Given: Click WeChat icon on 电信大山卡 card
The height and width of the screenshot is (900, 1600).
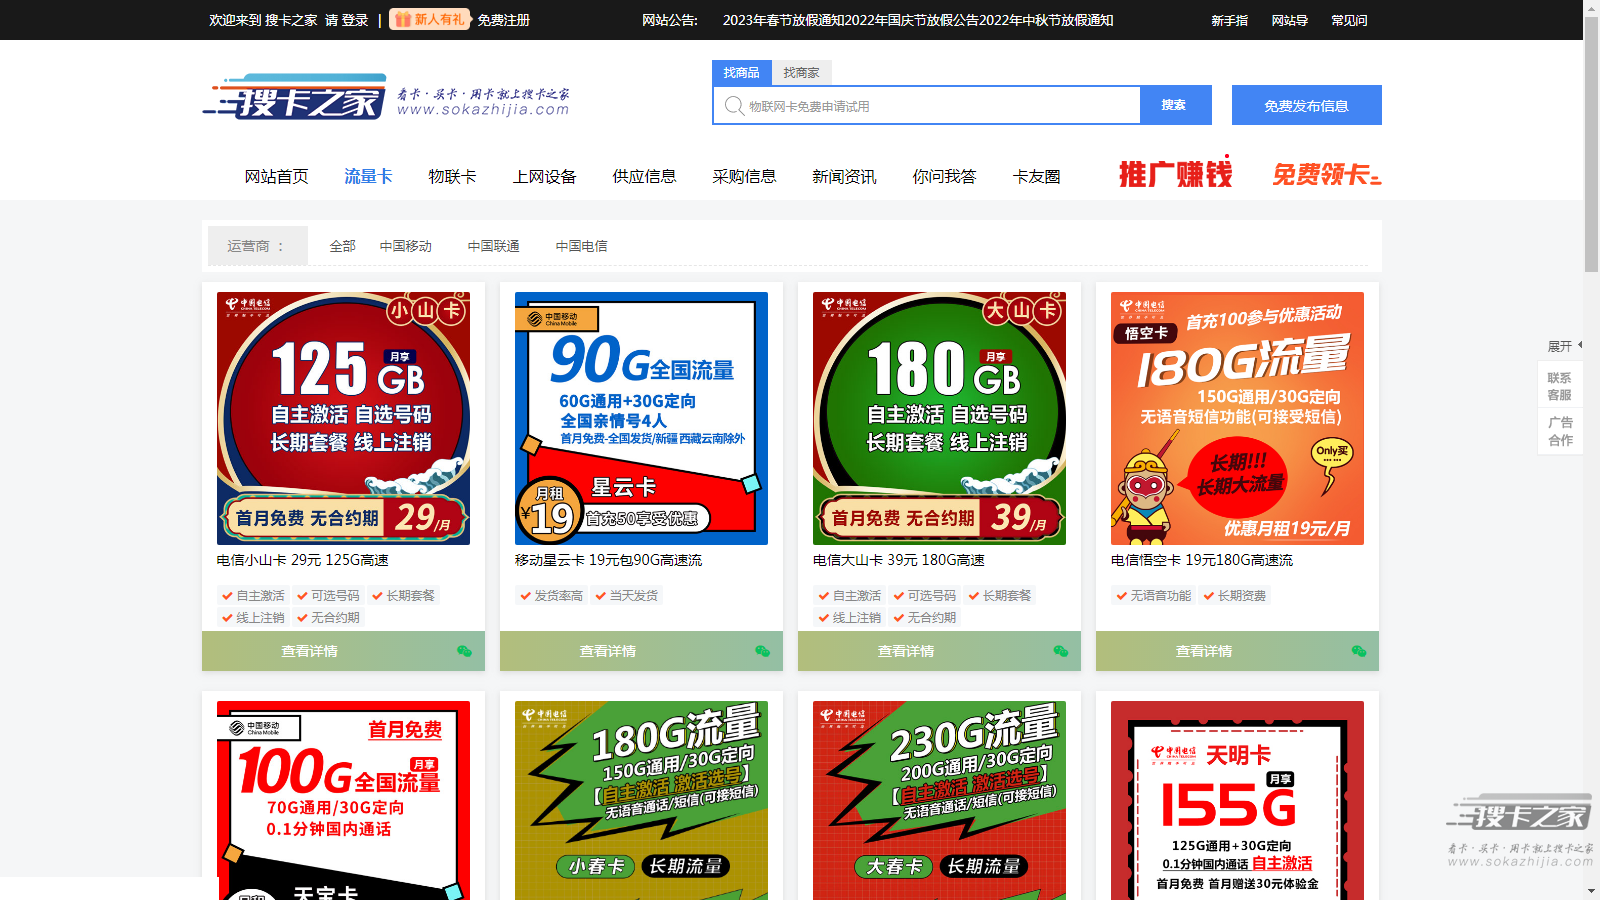Looking at the screenshot, I should coord(1060,651).
